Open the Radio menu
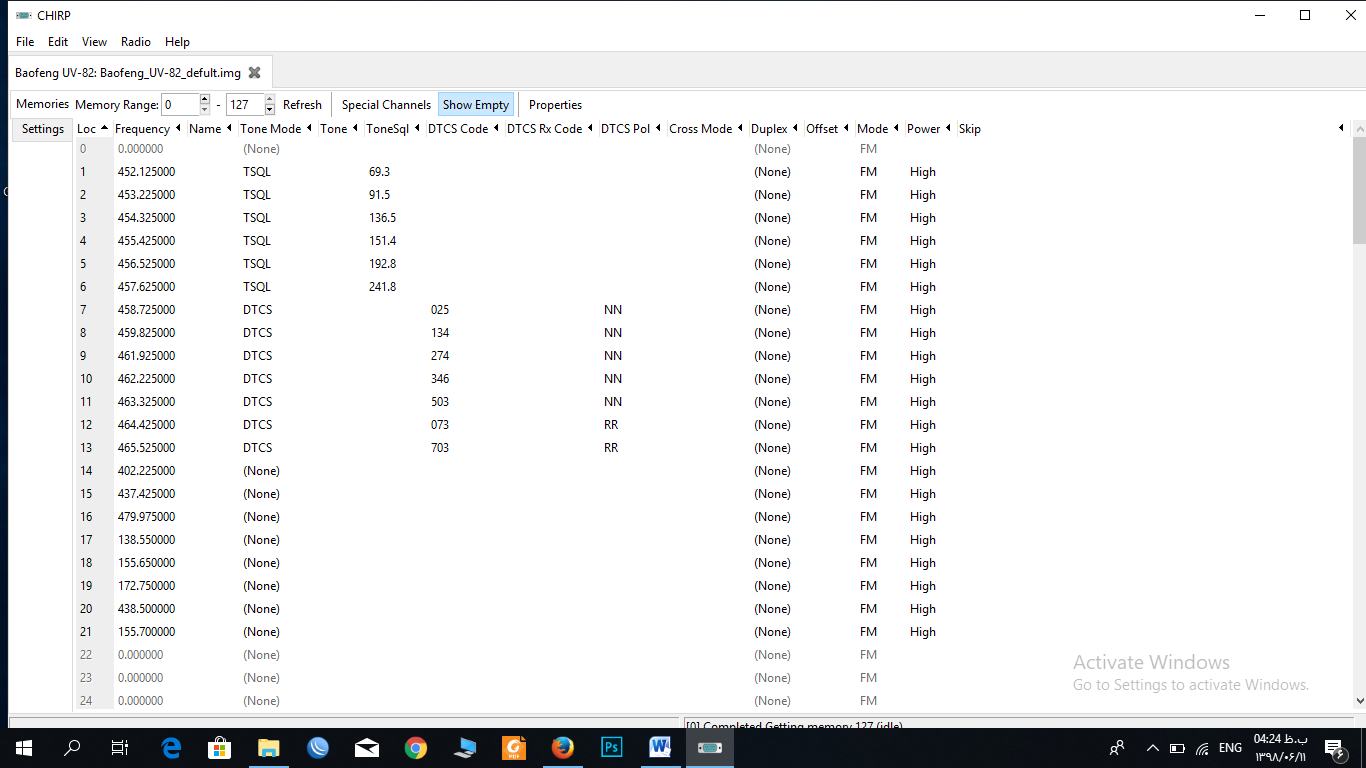Screen dimensions: 1366x768 point(135,42)
